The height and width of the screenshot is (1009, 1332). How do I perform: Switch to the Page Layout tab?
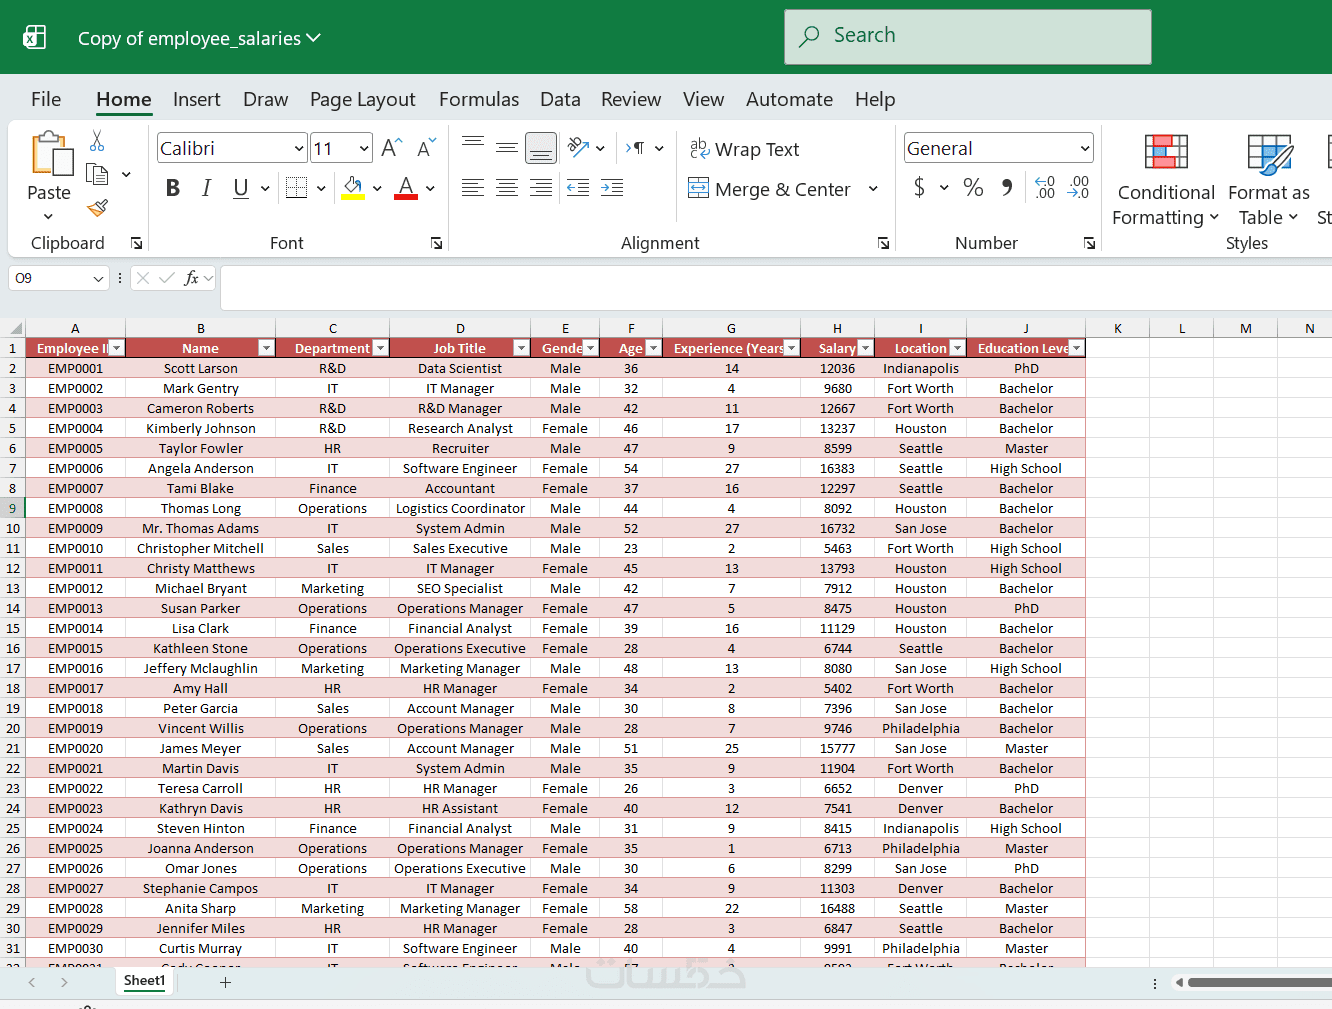pyautogui.click(x=362, y=99)
